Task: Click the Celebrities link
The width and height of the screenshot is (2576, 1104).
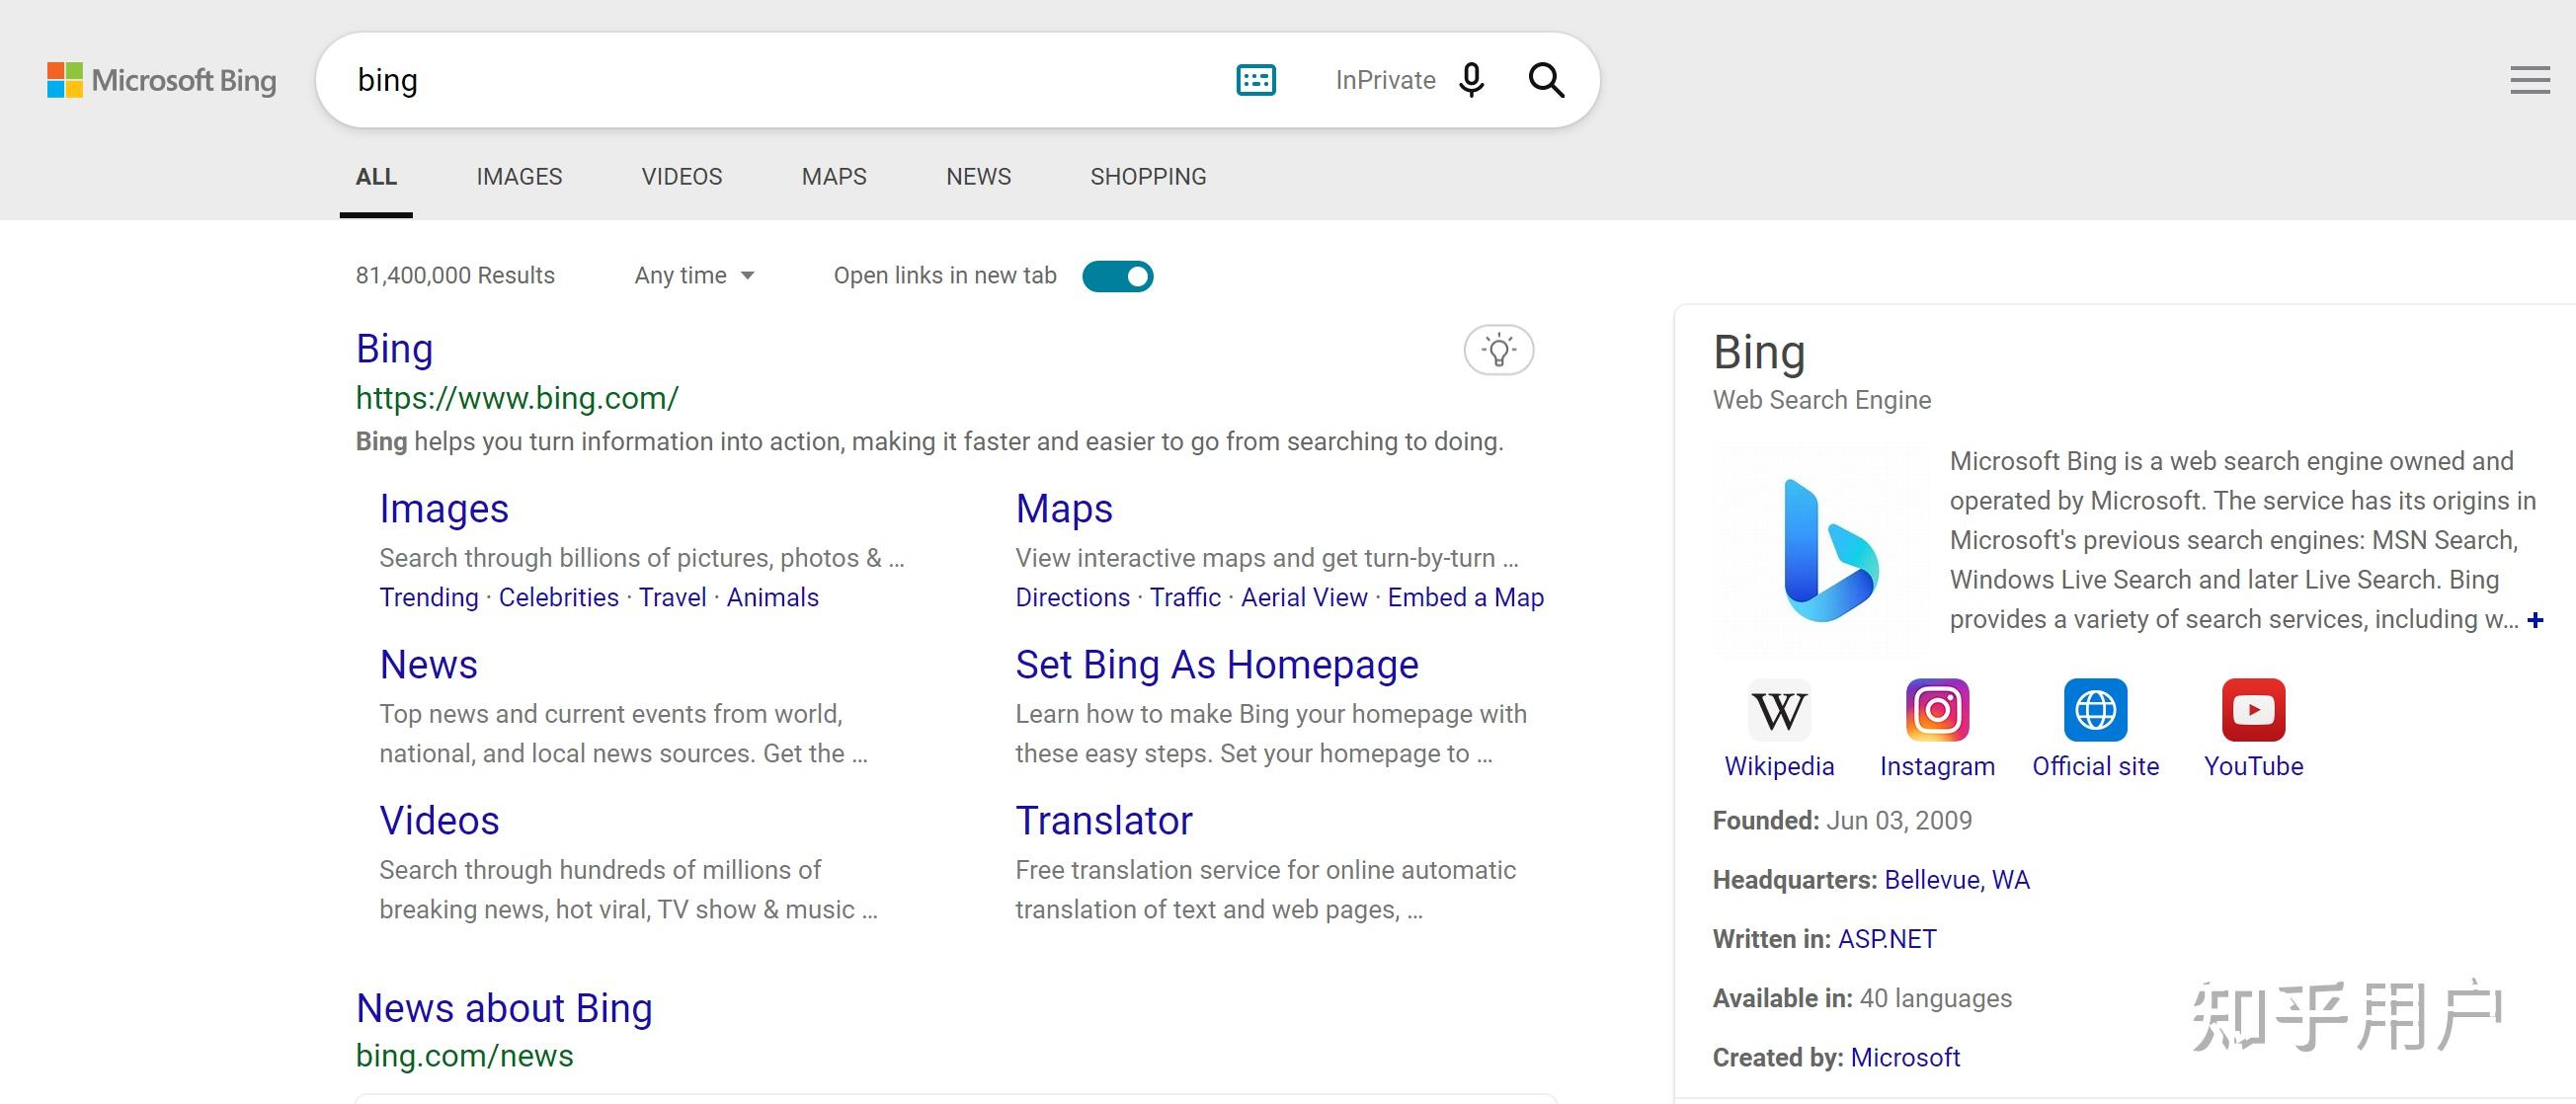Action: 558,598
